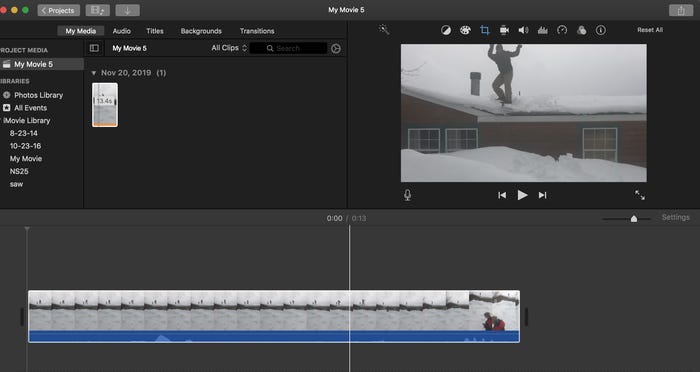Open the 10-23-16 event

pos(25,146)
